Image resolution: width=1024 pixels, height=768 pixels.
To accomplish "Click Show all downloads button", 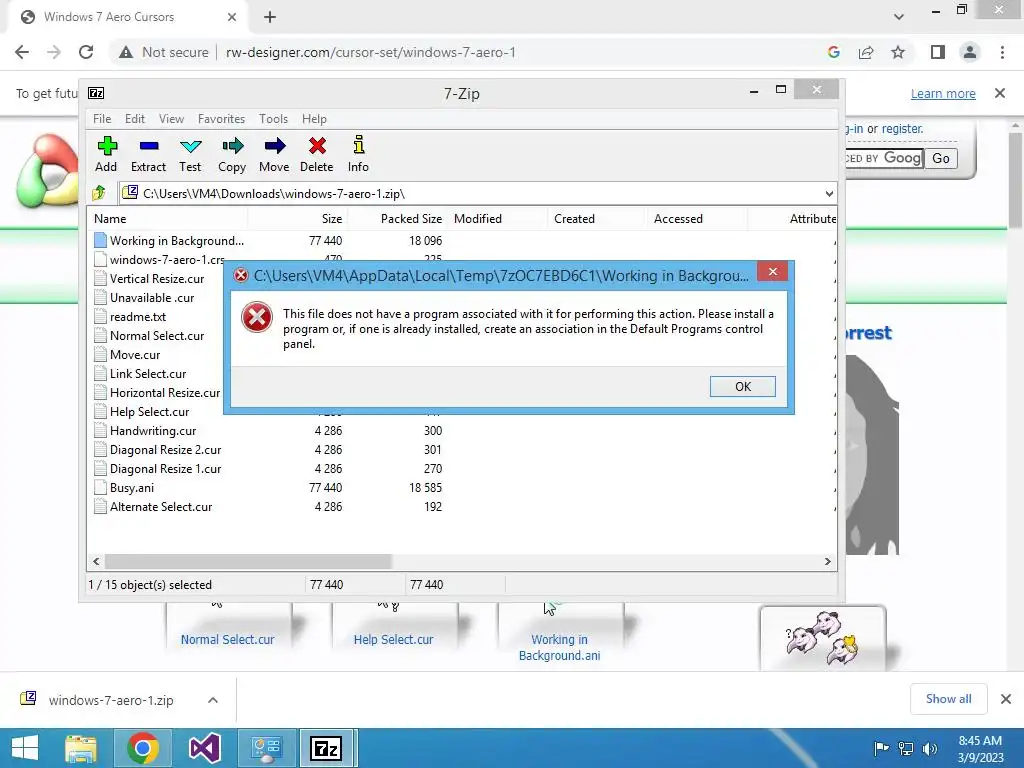I will point(948,699).
